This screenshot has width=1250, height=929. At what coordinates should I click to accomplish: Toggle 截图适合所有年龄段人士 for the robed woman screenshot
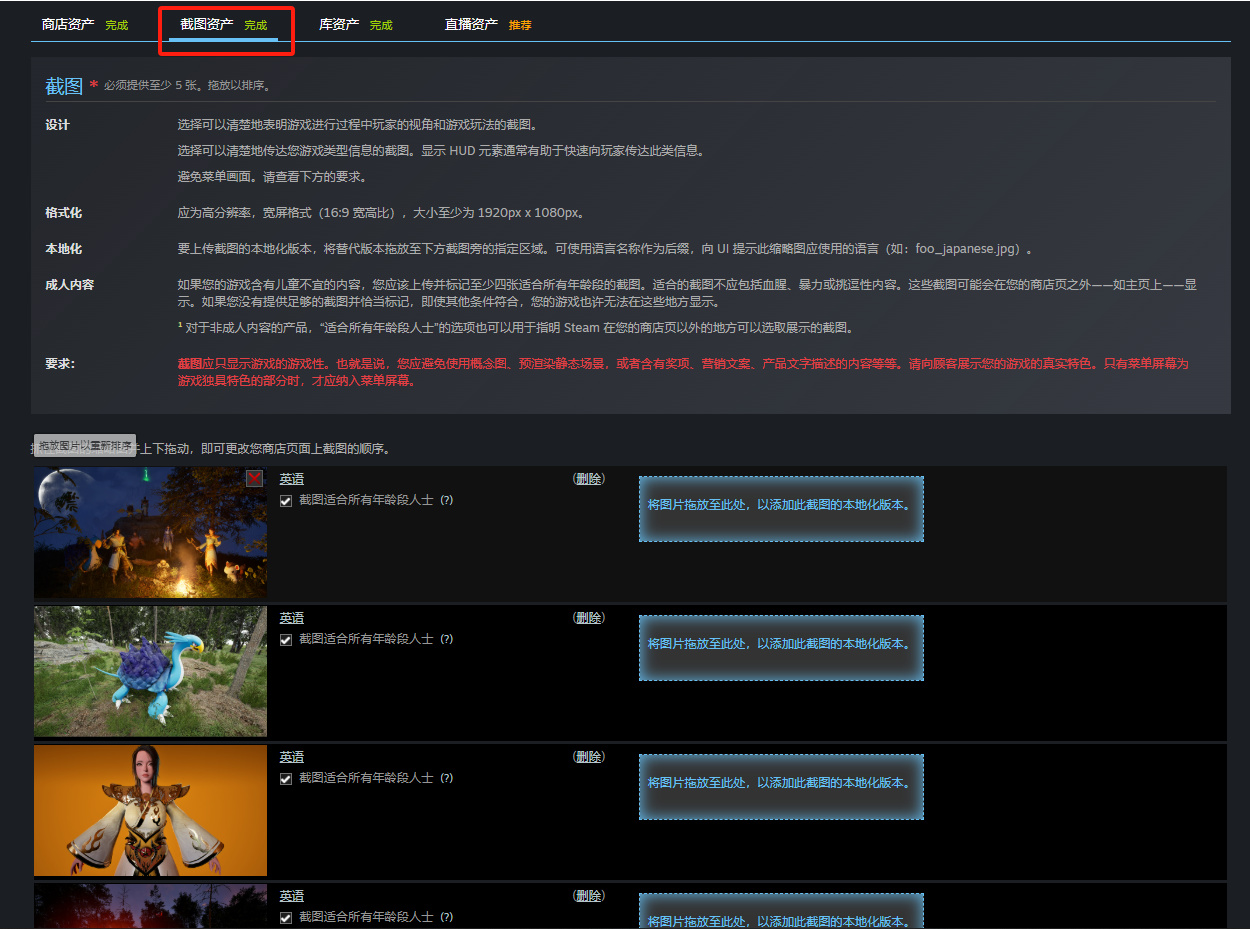point(286,778)
